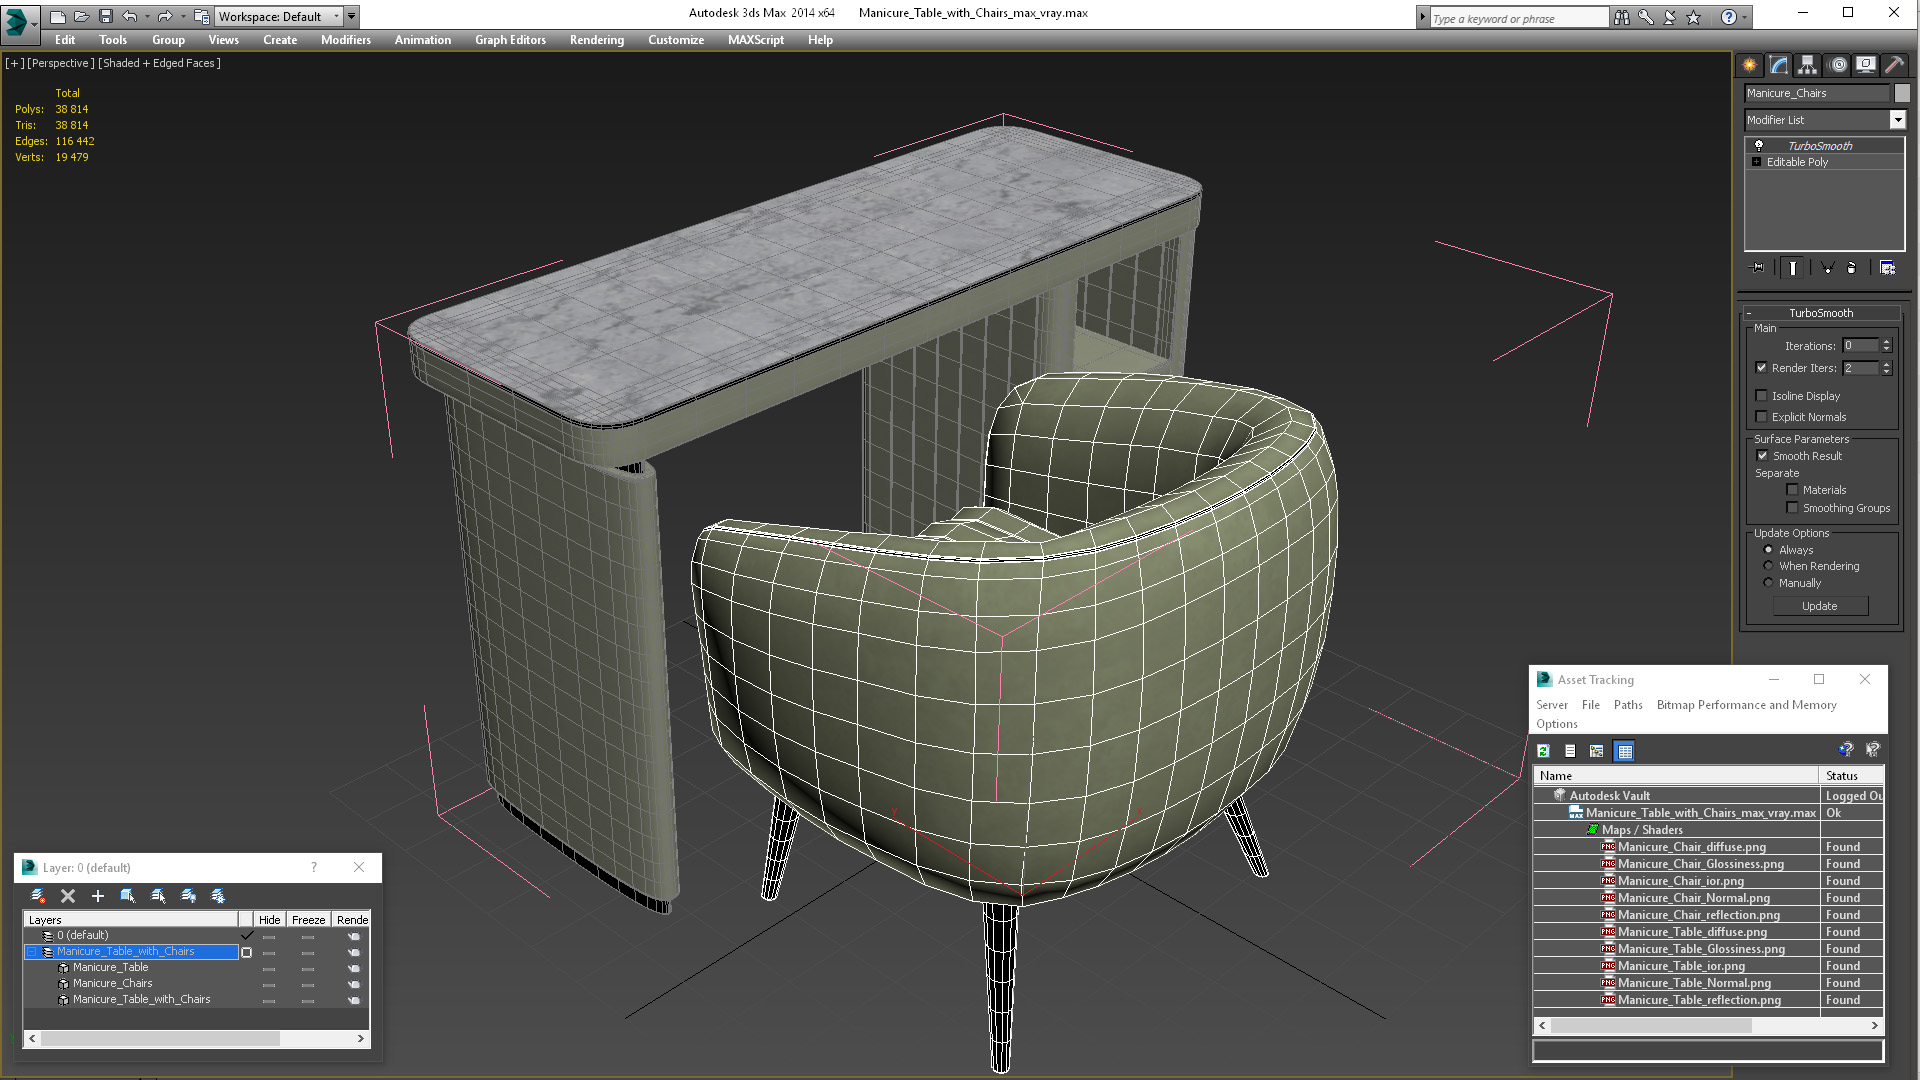Click Create New Layer icon
Image resolution: width=1920 pixels, height=1080 pixels.
coord(38,896)
